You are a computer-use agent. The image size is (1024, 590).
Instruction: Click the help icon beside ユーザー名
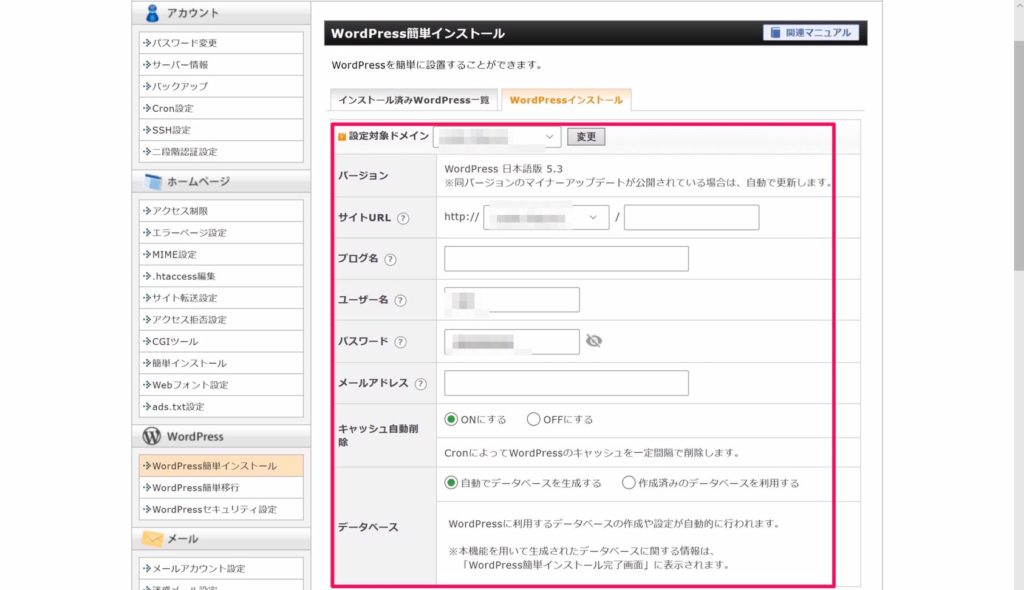click(x=400, y=301)
